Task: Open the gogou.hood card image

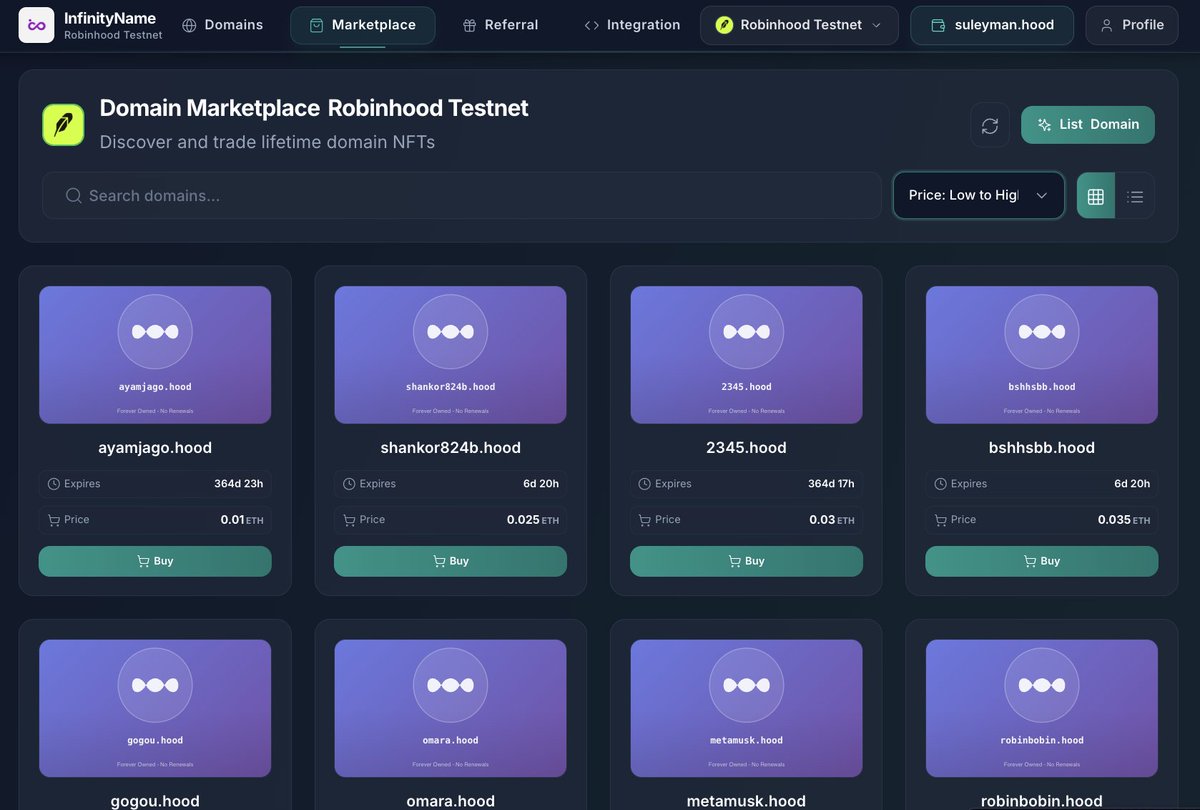Action: click(x=155, y=709)
